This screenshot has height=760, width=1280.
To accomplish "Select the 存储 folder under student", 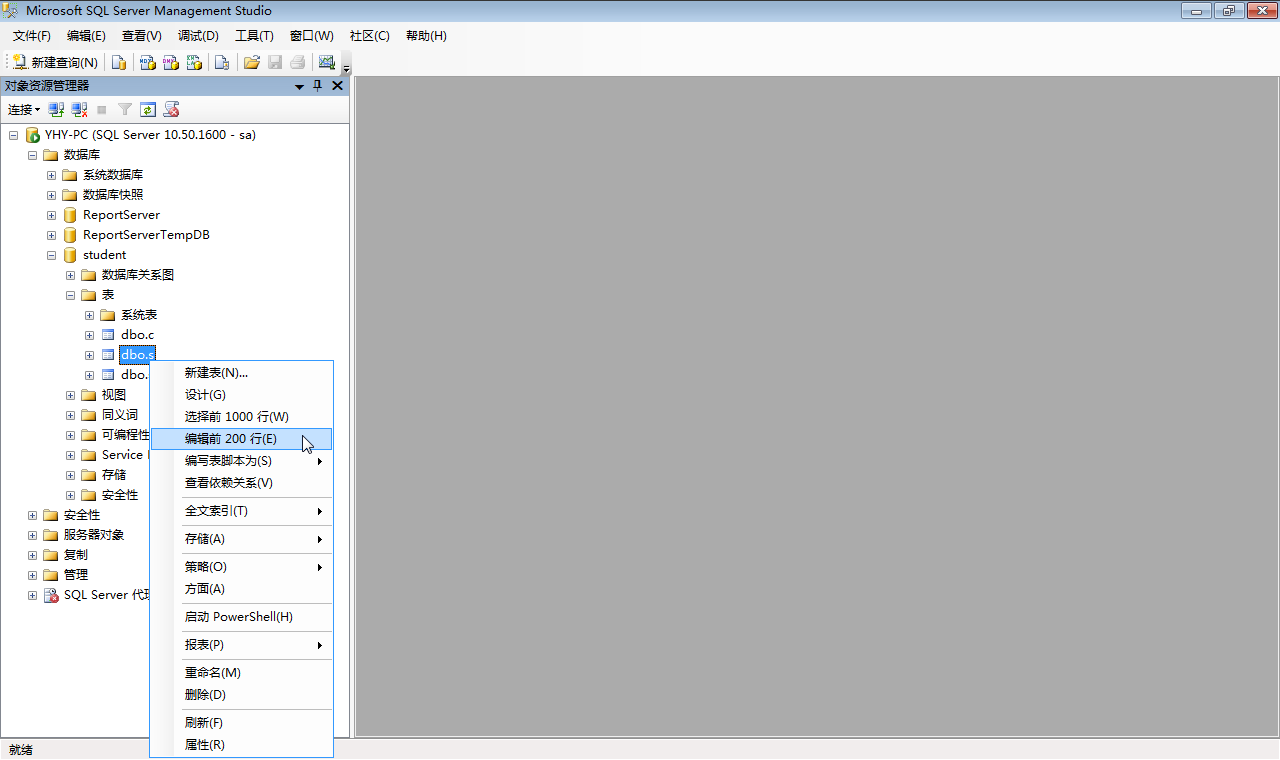I will click(113, 475).
